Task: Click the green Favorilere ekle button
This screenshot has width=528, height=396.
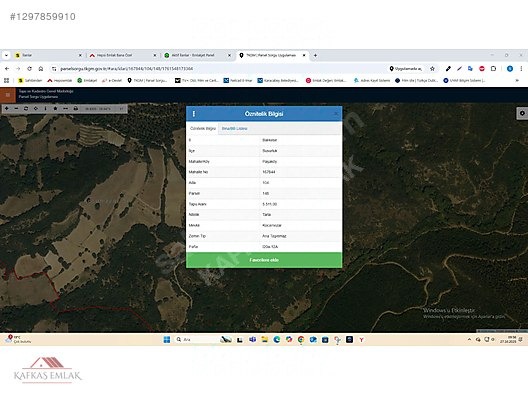Action: [264, 260]
